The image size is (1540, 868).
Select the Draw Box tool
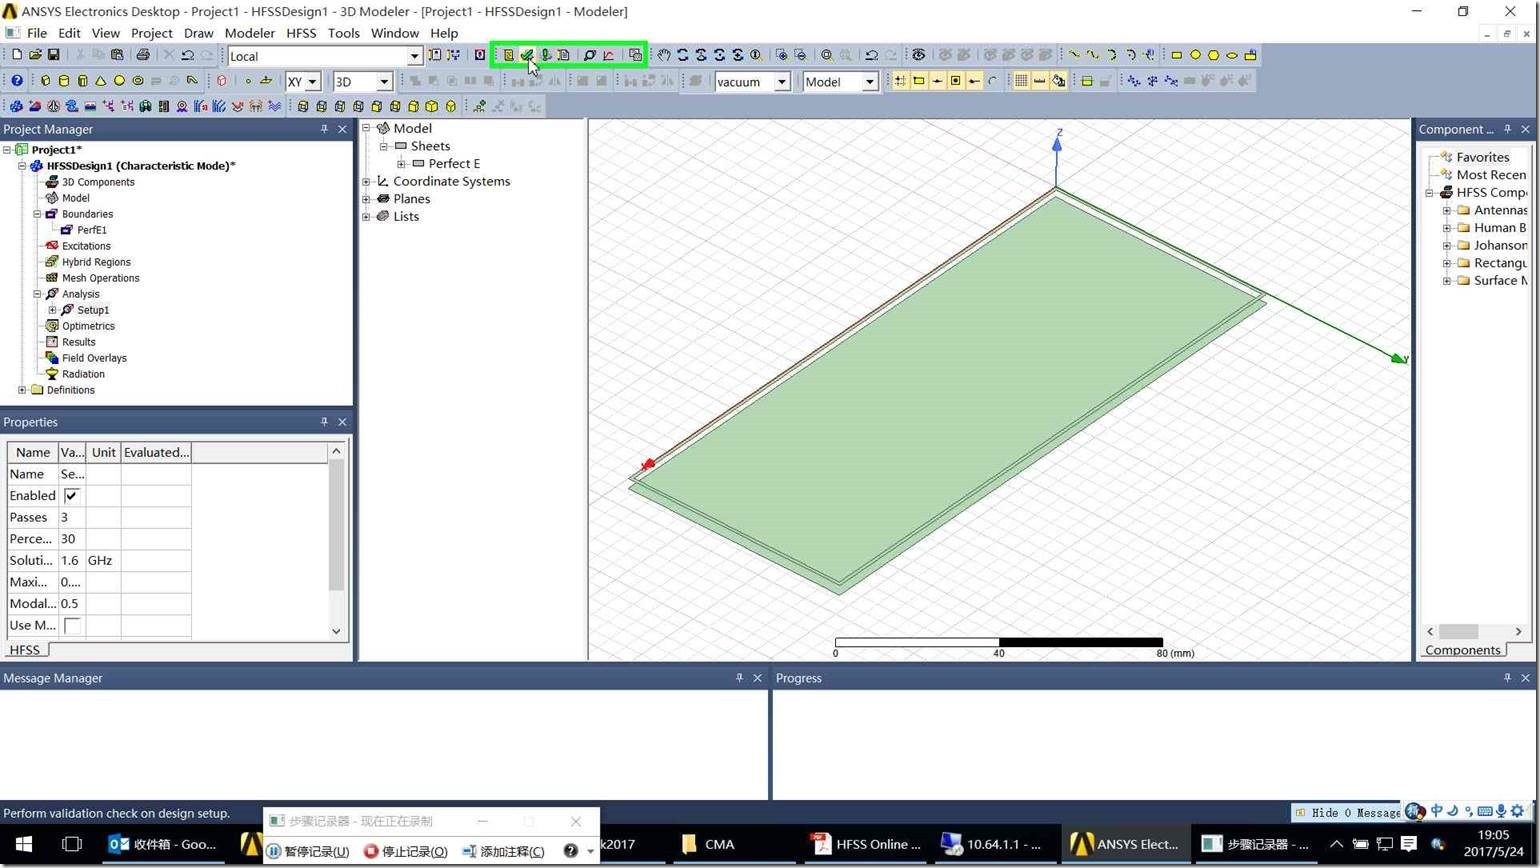pos(45,81)
